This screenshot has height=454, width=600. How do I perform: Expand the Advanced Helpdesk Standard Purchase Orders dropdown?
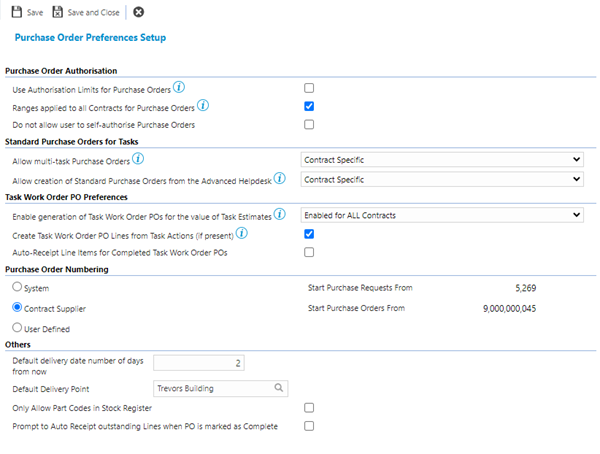click(441, 178)
